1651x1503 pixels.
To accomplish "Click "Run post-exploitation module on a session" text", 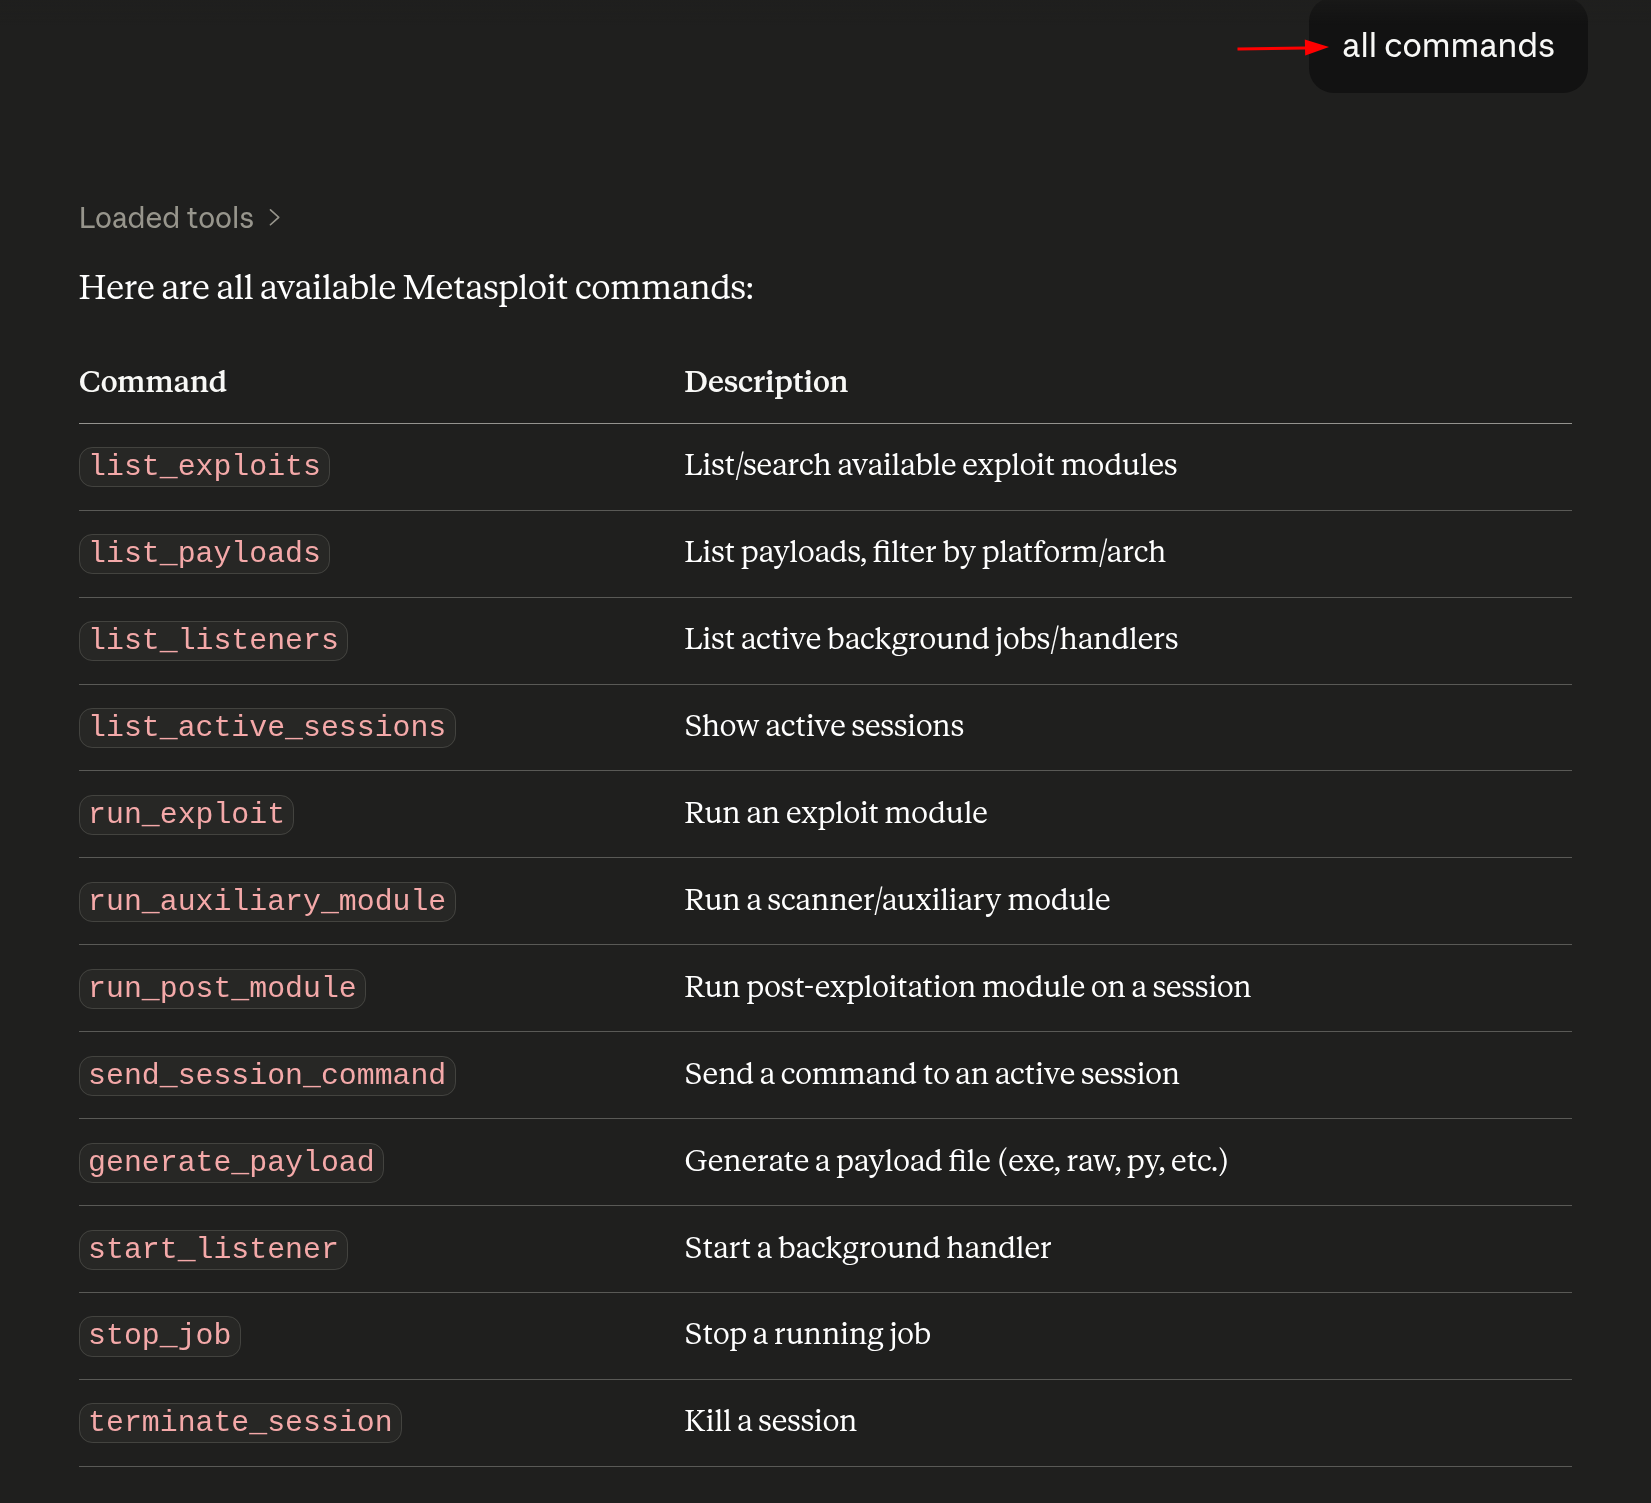I will tap(967, 987).
